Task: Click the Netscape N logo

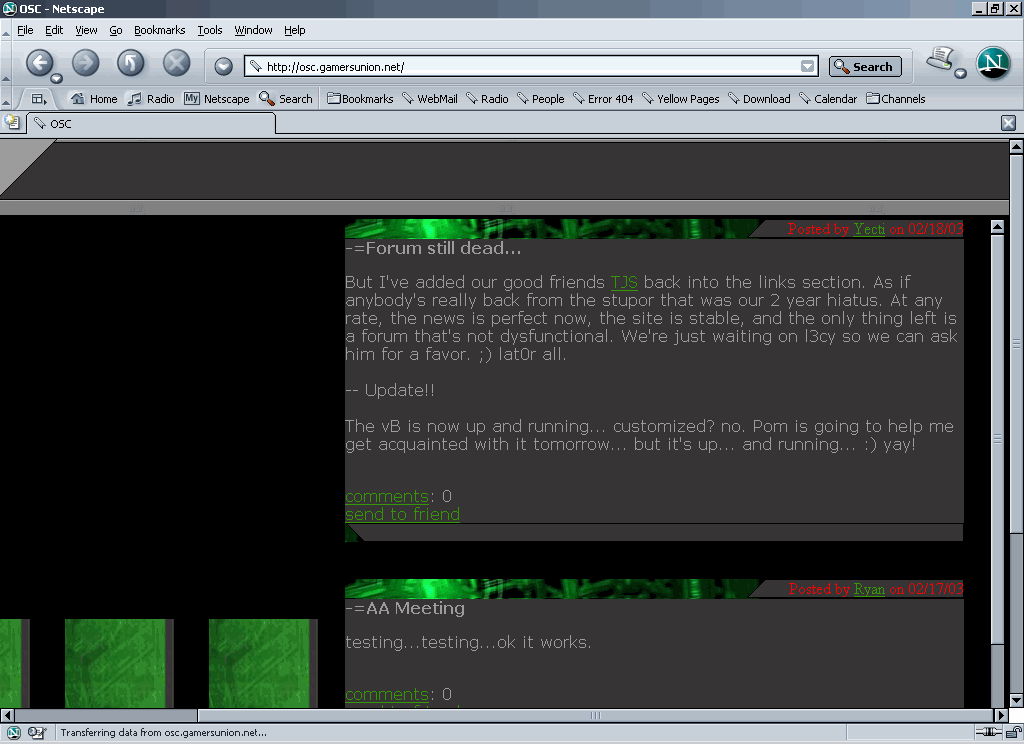Action: pyautogui.click(x=993, y=63)
